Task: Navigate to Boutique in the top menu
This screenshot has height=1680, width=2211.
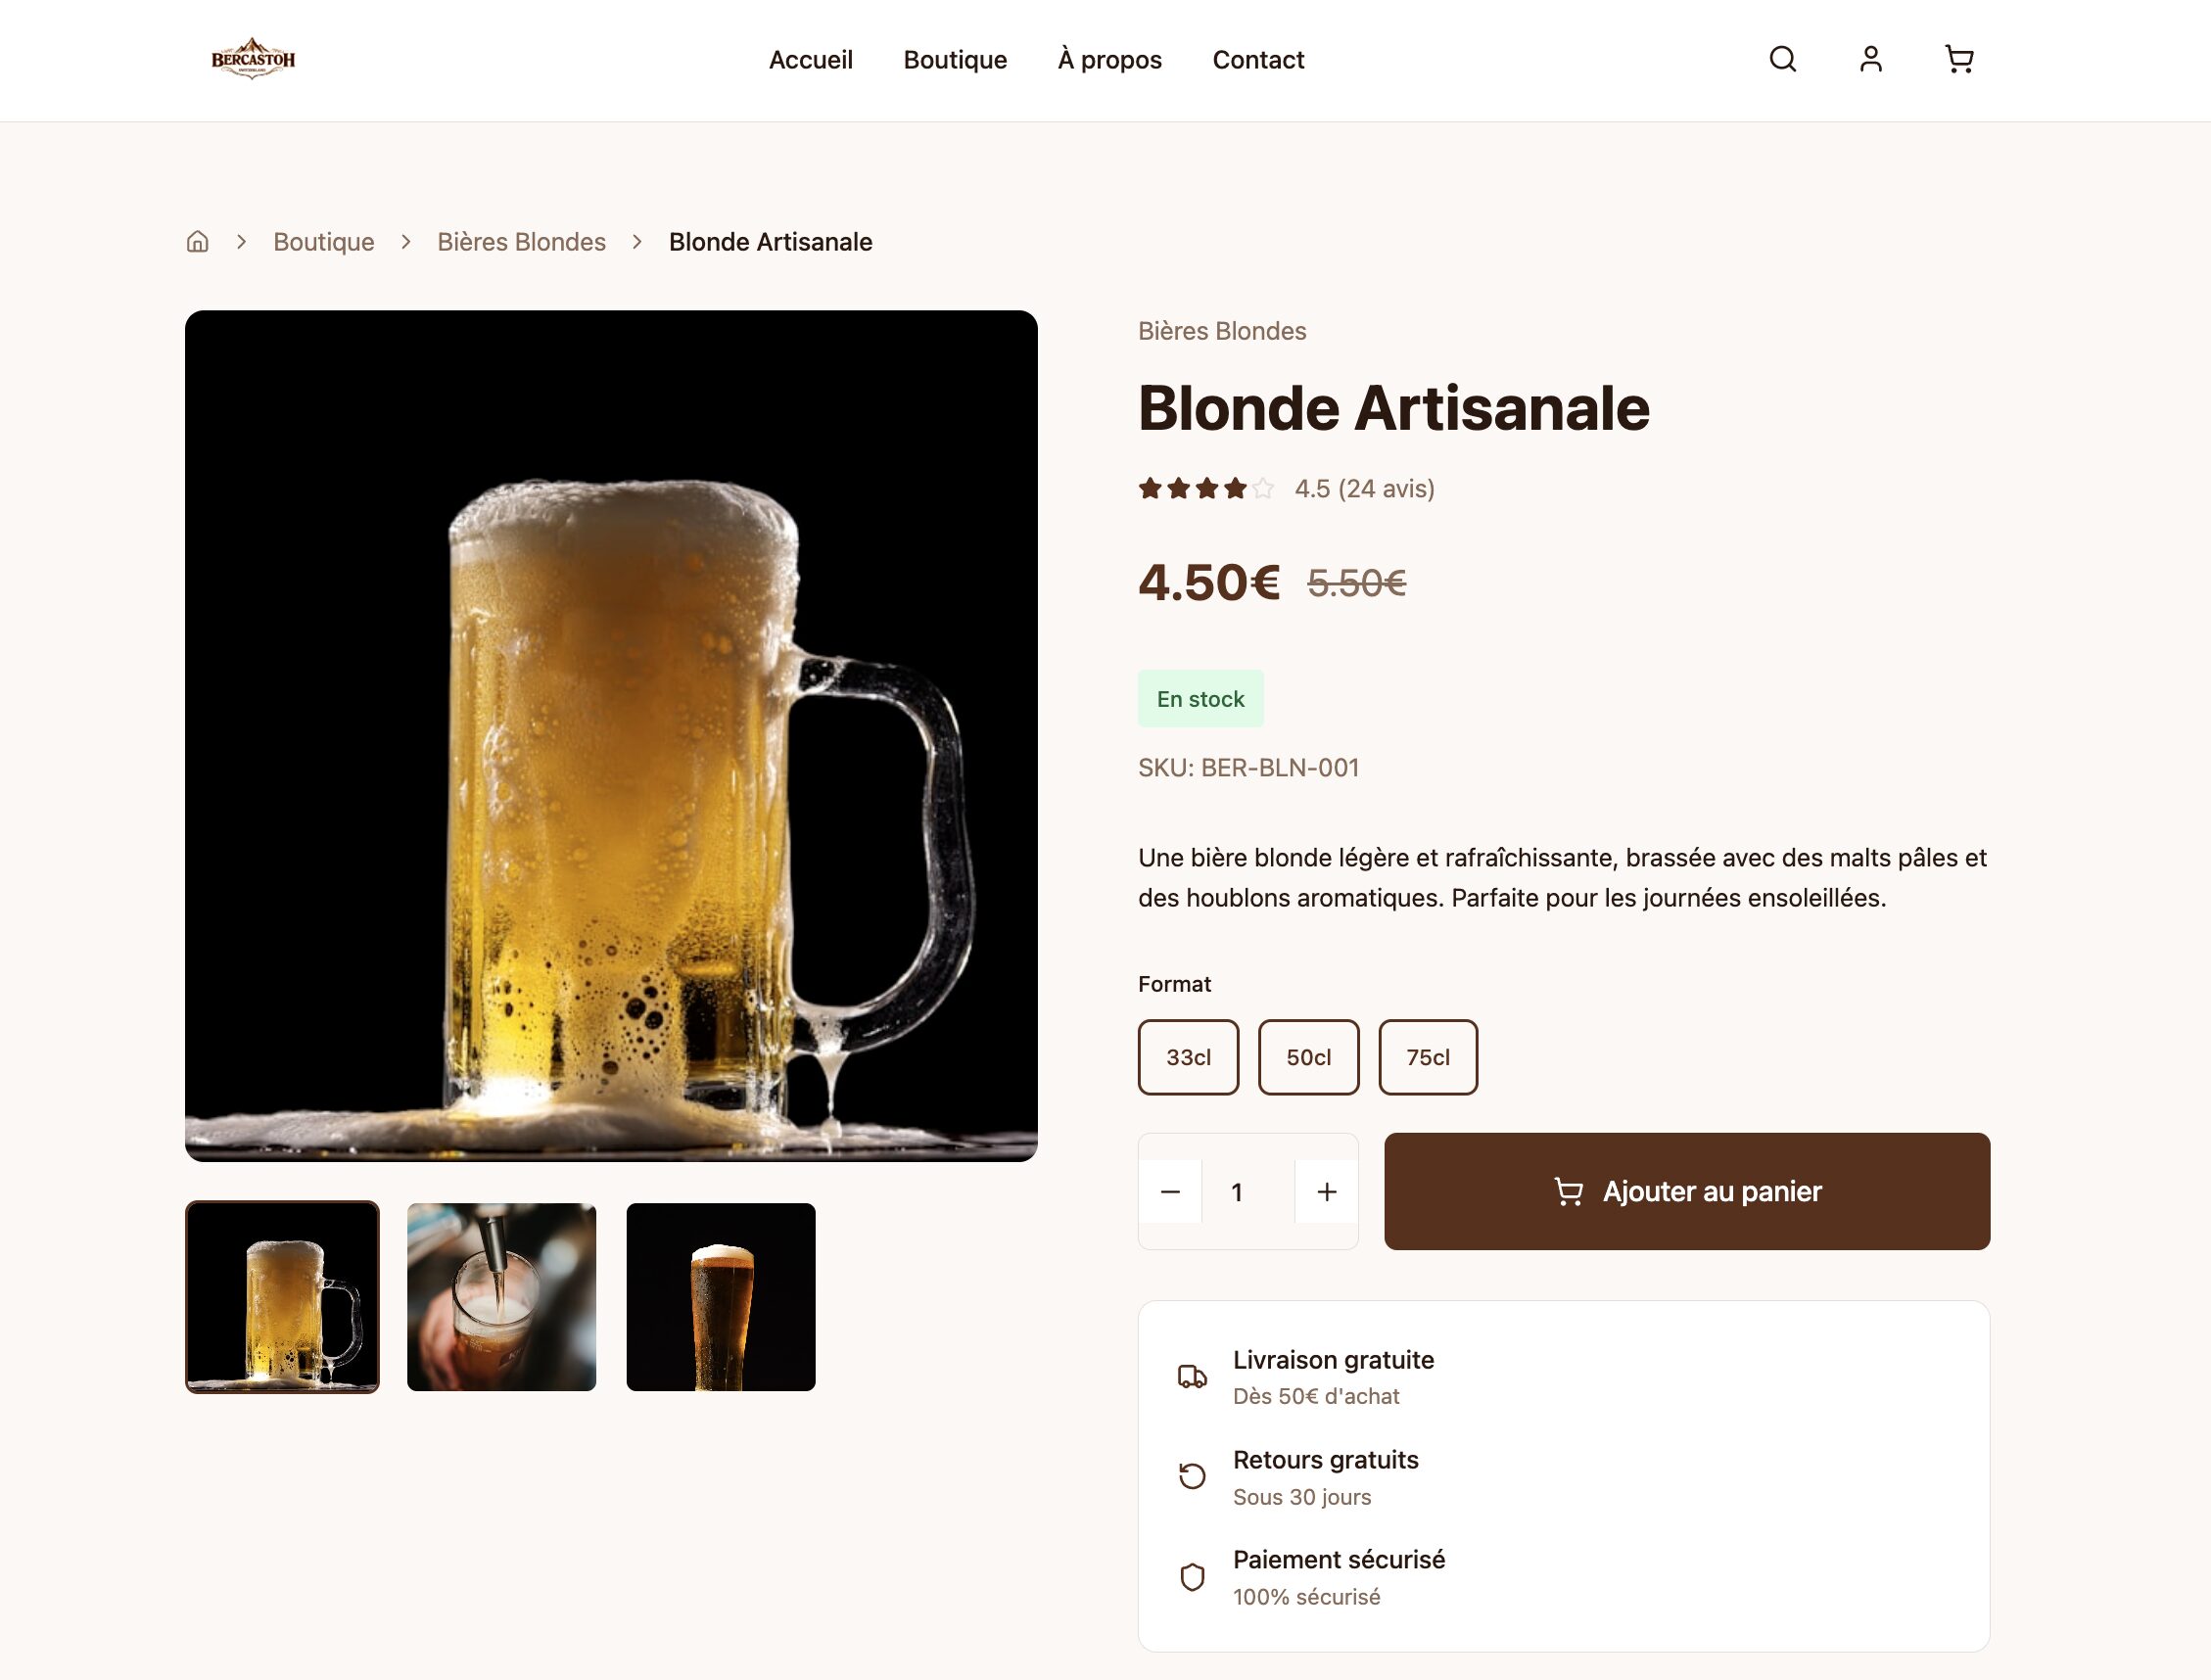Action: pyautogui.click(x=955, y=60)
